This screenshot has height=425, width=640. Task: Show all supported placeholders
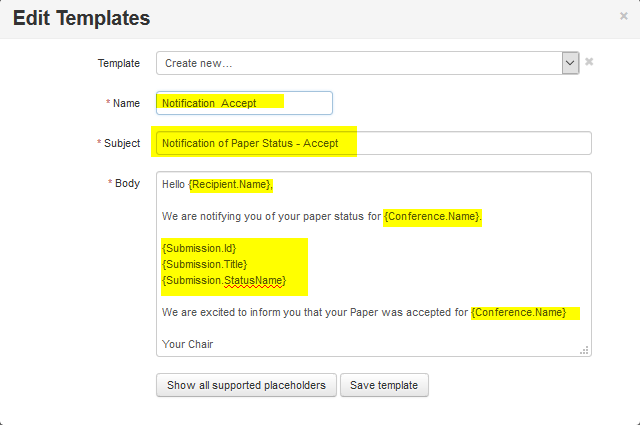pos(246,385)
